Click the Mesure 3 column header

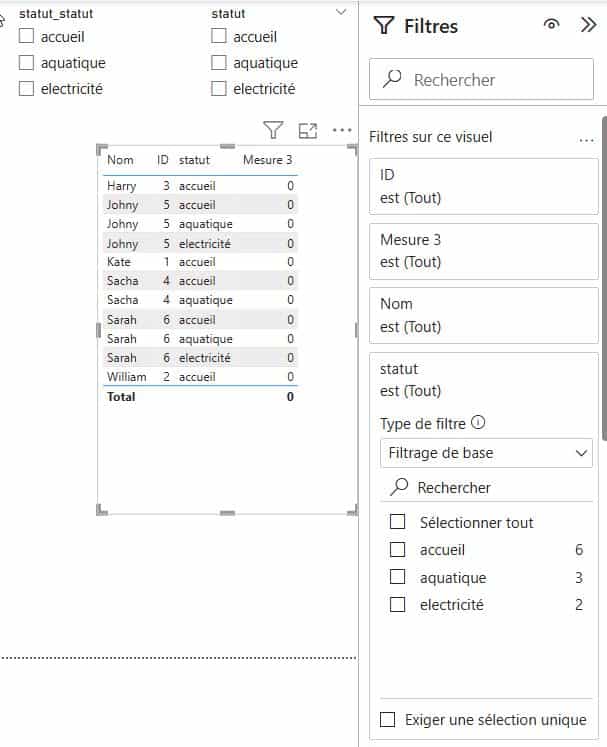267,160
